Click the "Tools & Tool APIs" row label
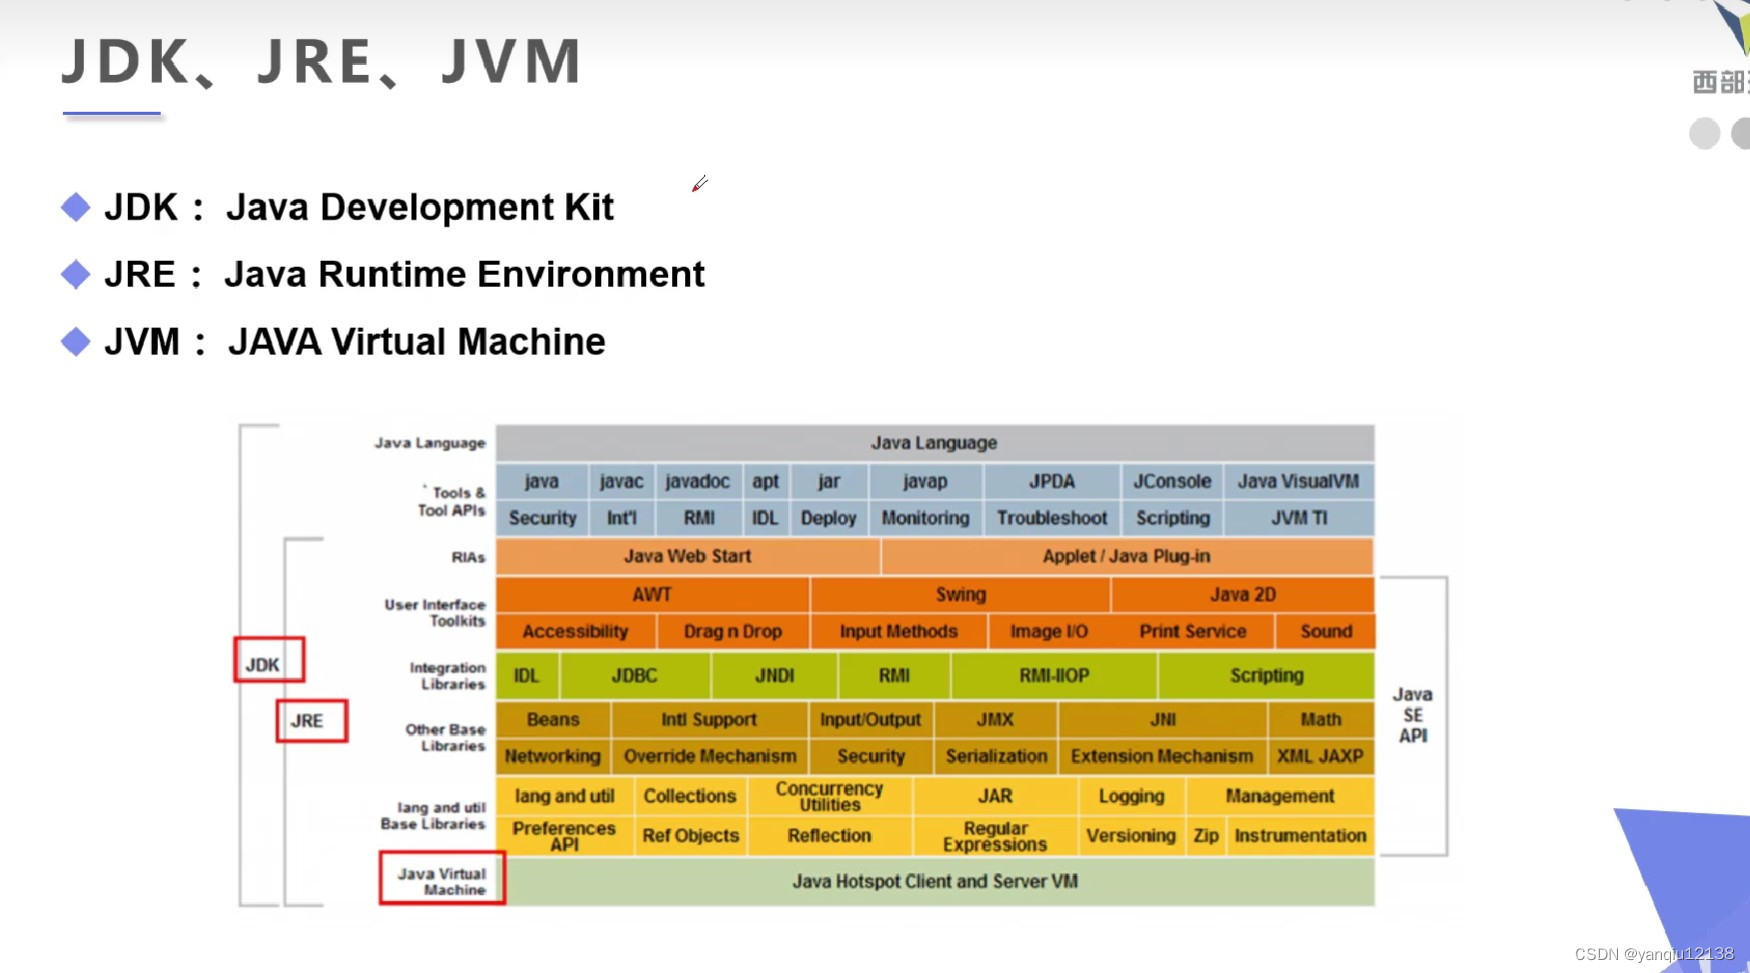The width and height of the screenshot is (1750, 973). pyautogui.click(x=451, y=501)
